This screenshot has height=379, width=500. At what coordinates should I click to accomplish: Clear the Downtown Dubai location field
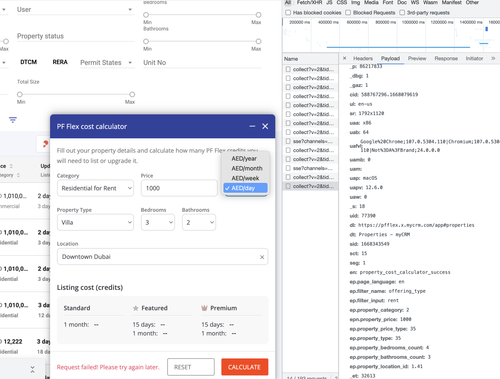262,257
